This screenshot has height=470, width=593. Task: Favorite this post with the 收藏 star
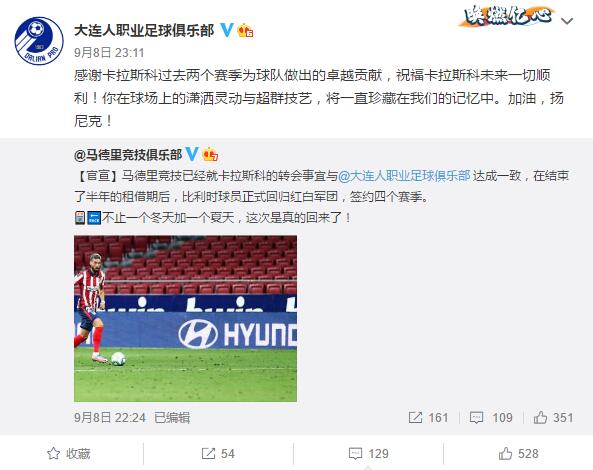(x=68, y=453)
